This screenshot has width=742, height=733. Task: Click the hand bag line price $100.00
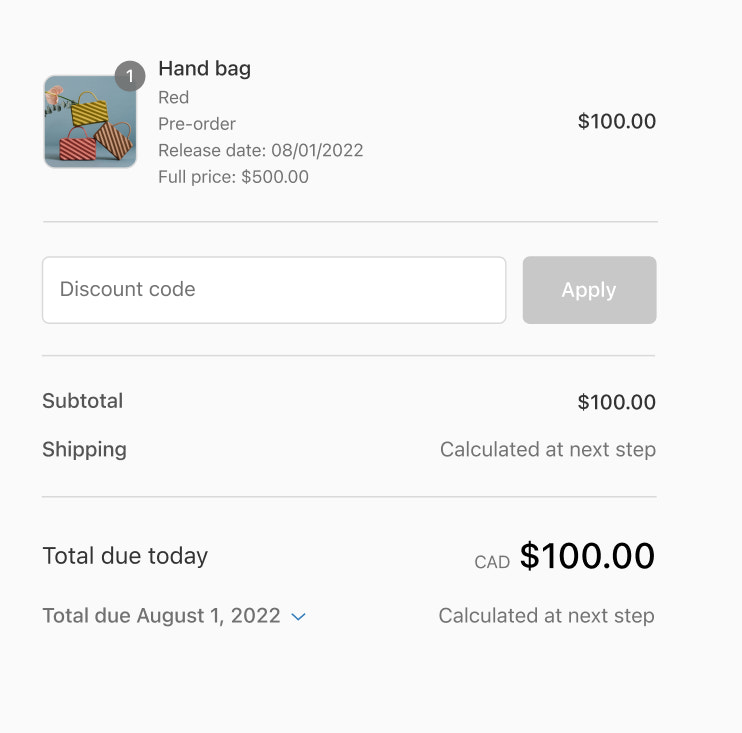(x=616, y=122)
